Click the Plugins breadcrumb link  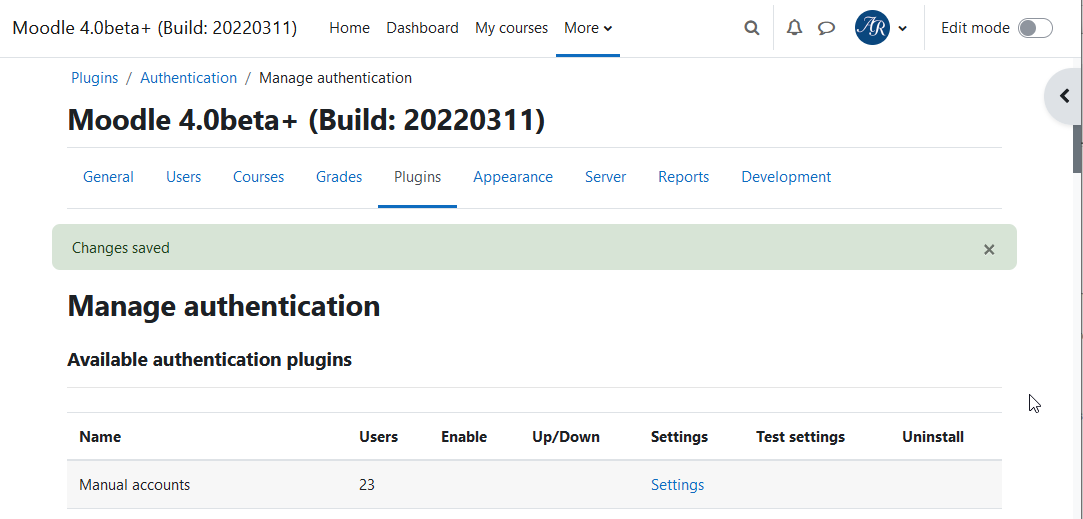pos(95,78)
